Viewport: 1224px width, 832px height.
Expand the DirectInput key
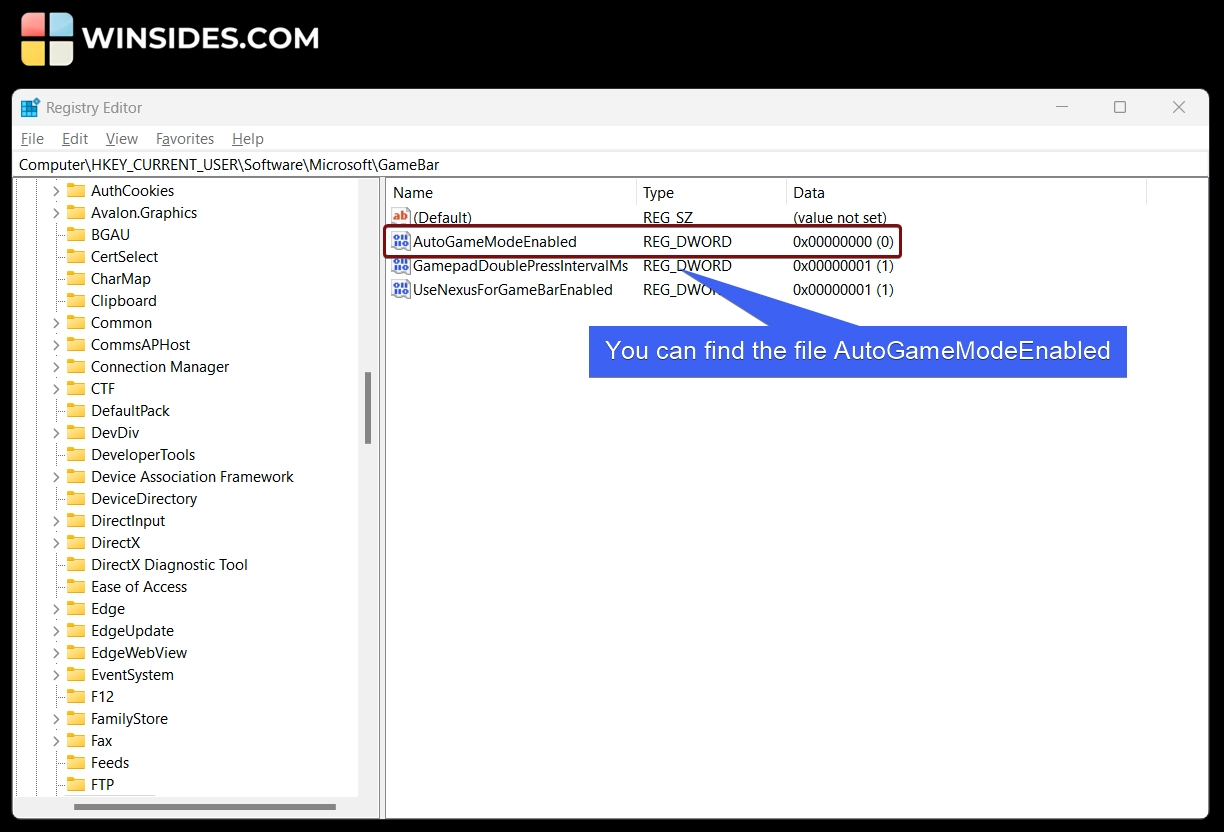point(56,521)
